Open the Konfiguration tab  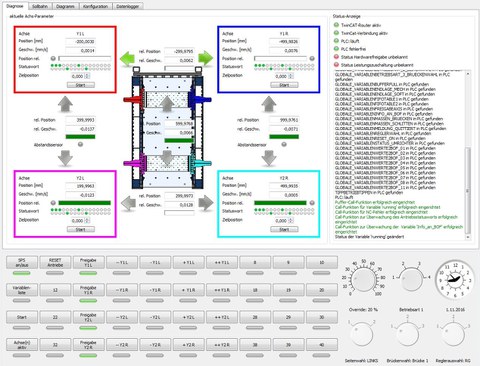click(96, 6)
